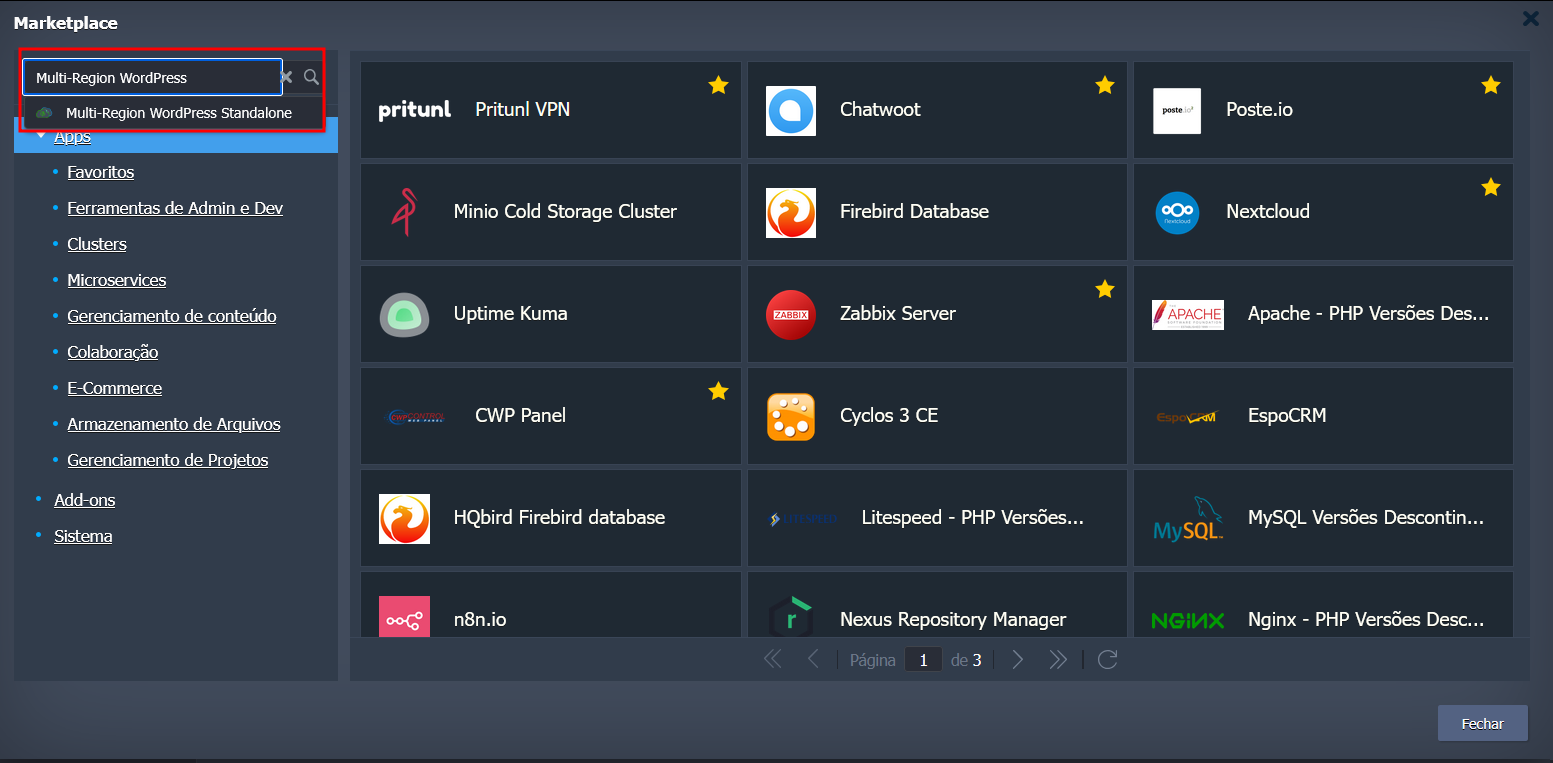Click the Apache - PHP Versões title
This screenshot has height=763, width=1553.
[1369, 314]
